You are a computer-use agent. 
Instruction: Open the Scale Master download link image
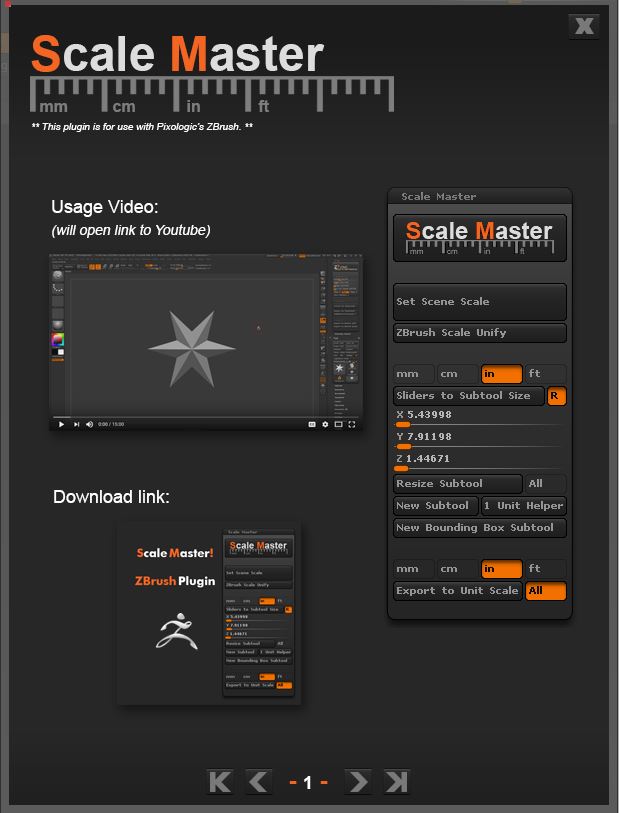tap(208, 614)
